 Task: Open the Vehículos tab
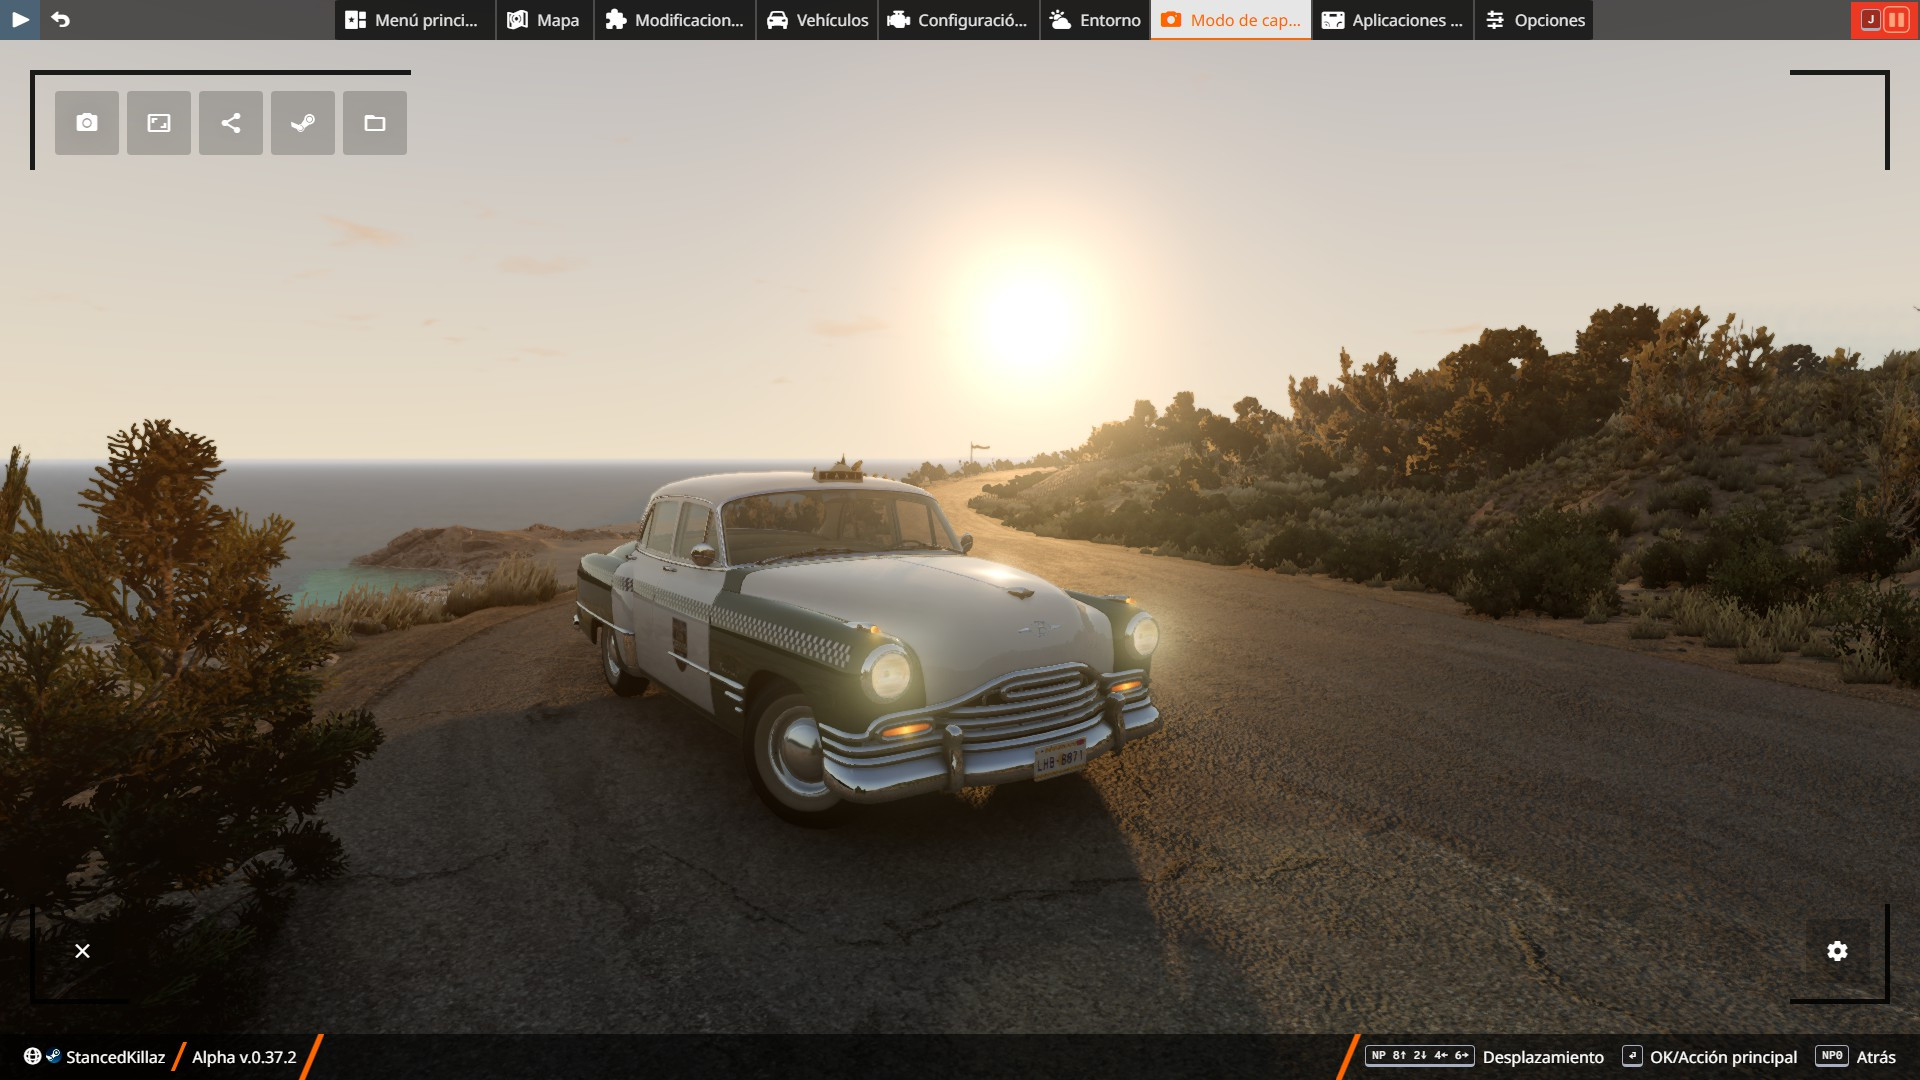point(817,20)
